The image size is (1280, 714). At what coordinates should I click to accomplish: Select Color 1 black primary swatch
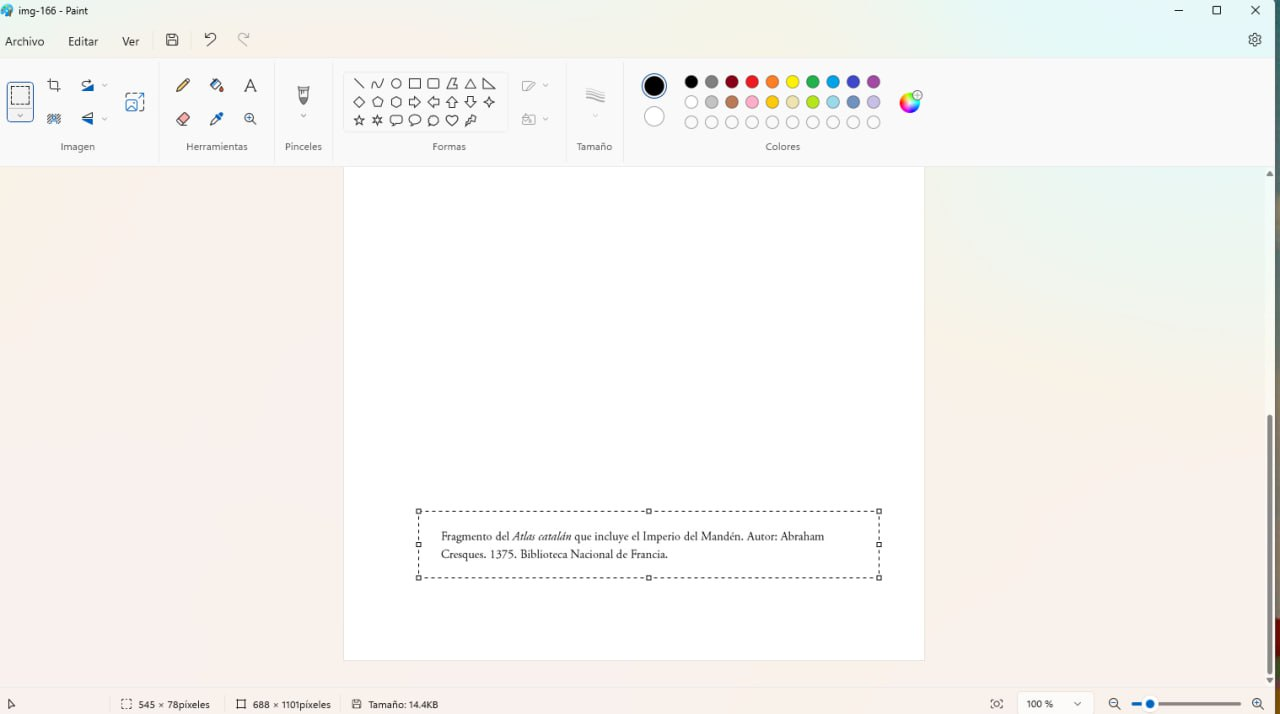[654, 86]
